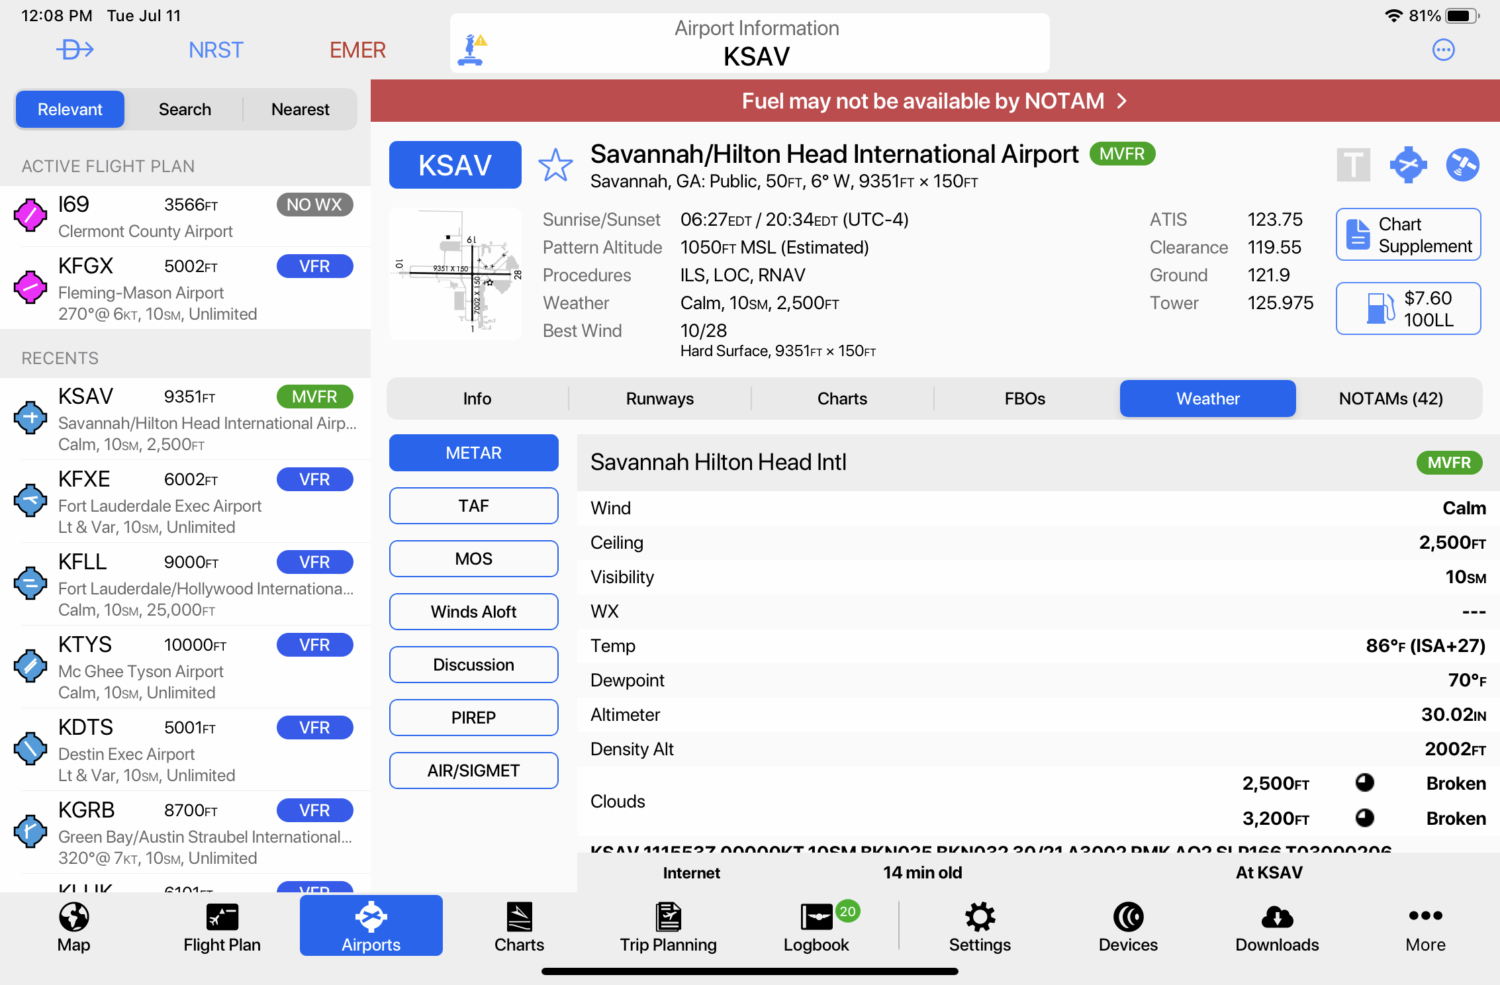
Task: Switch to the NOTAMs tab
Action: pos(1391,398)
